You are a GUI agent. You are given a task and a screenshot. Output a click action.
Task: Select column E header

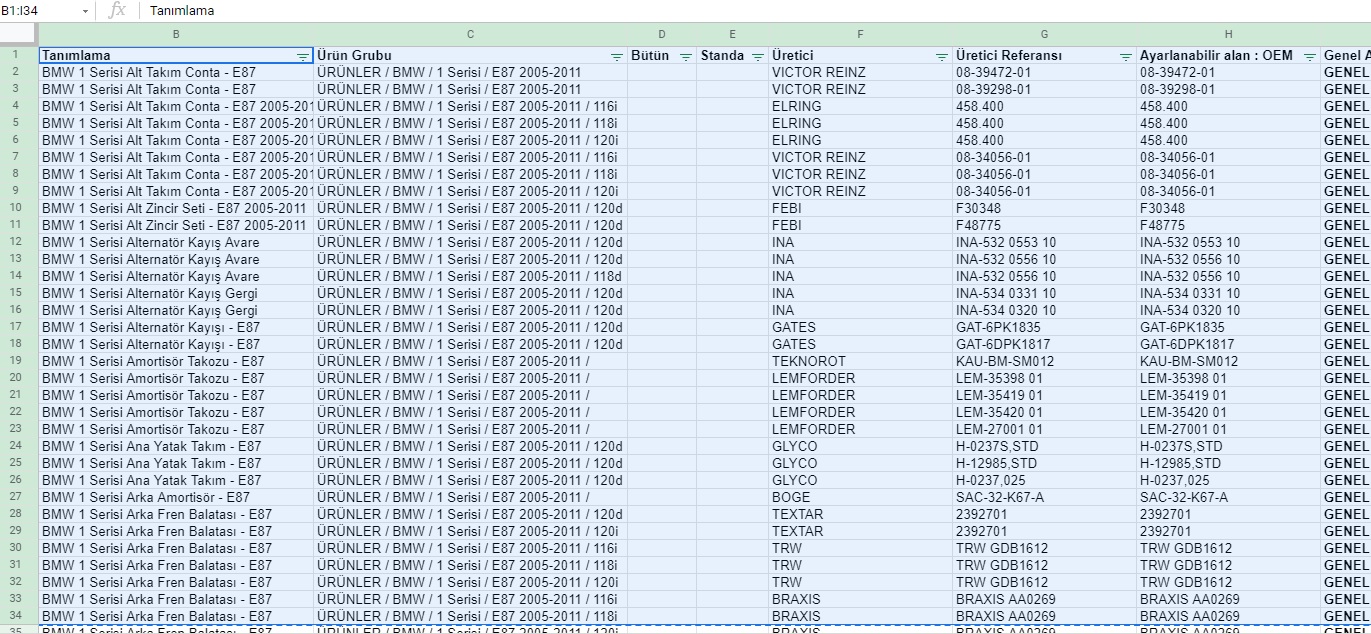[733, 35]
